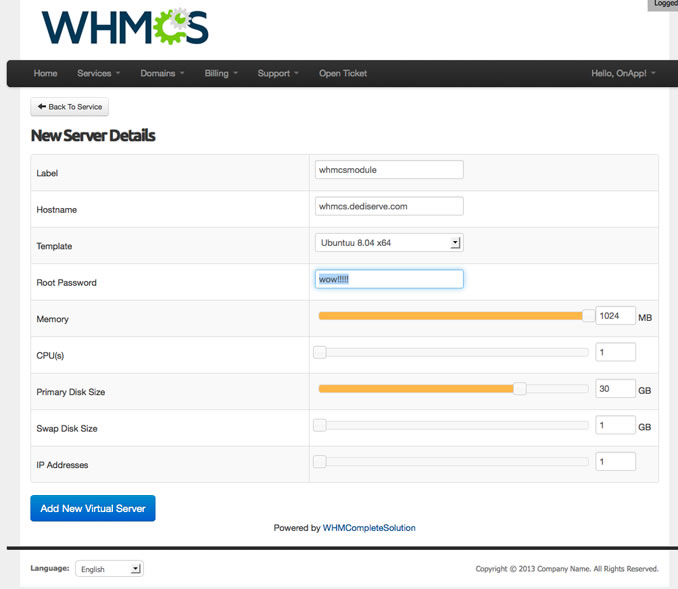Open the WHMCompleteSolution link
The image size is (678, 589).
[x=369, y=528]
